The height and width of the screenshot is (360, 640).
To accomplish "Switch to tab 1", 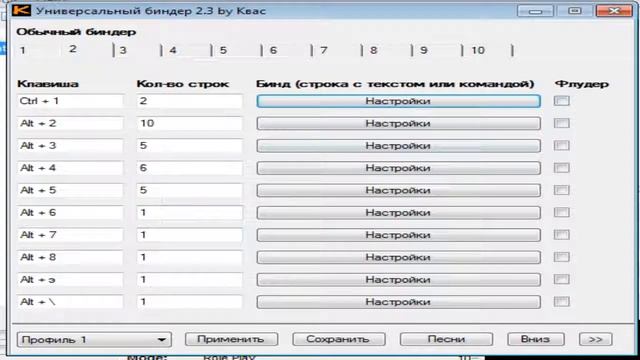I will [x=23, y=50].
